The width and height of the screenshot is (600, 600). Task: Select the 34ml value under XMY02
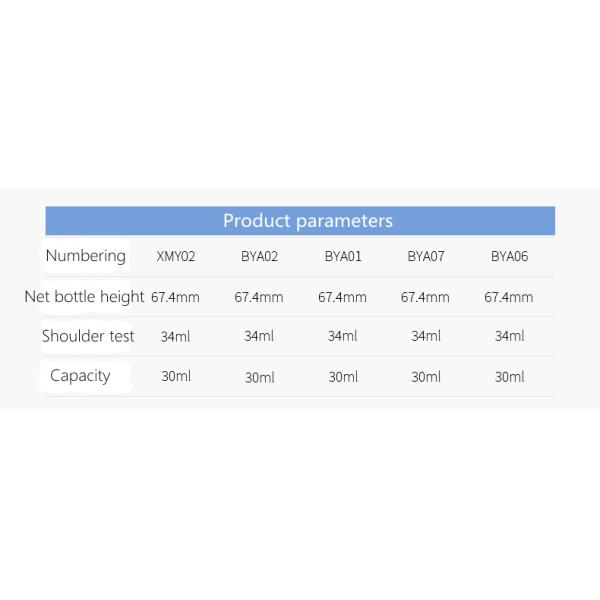176,337
